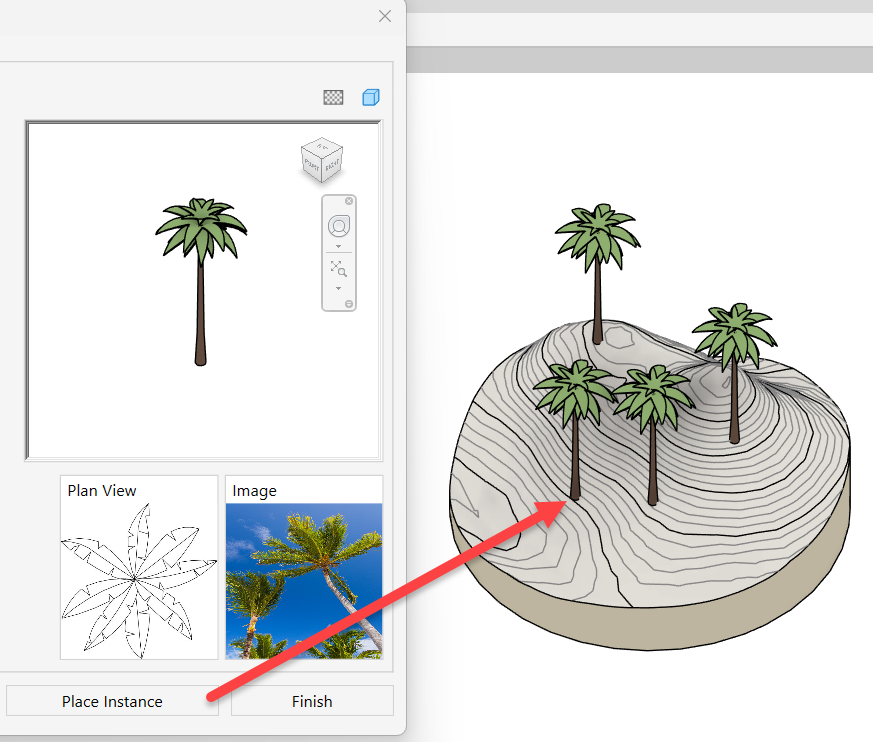Click the checkered render appearance icon
The height and width of the screenshot is (742, 873).
(334, 97)
